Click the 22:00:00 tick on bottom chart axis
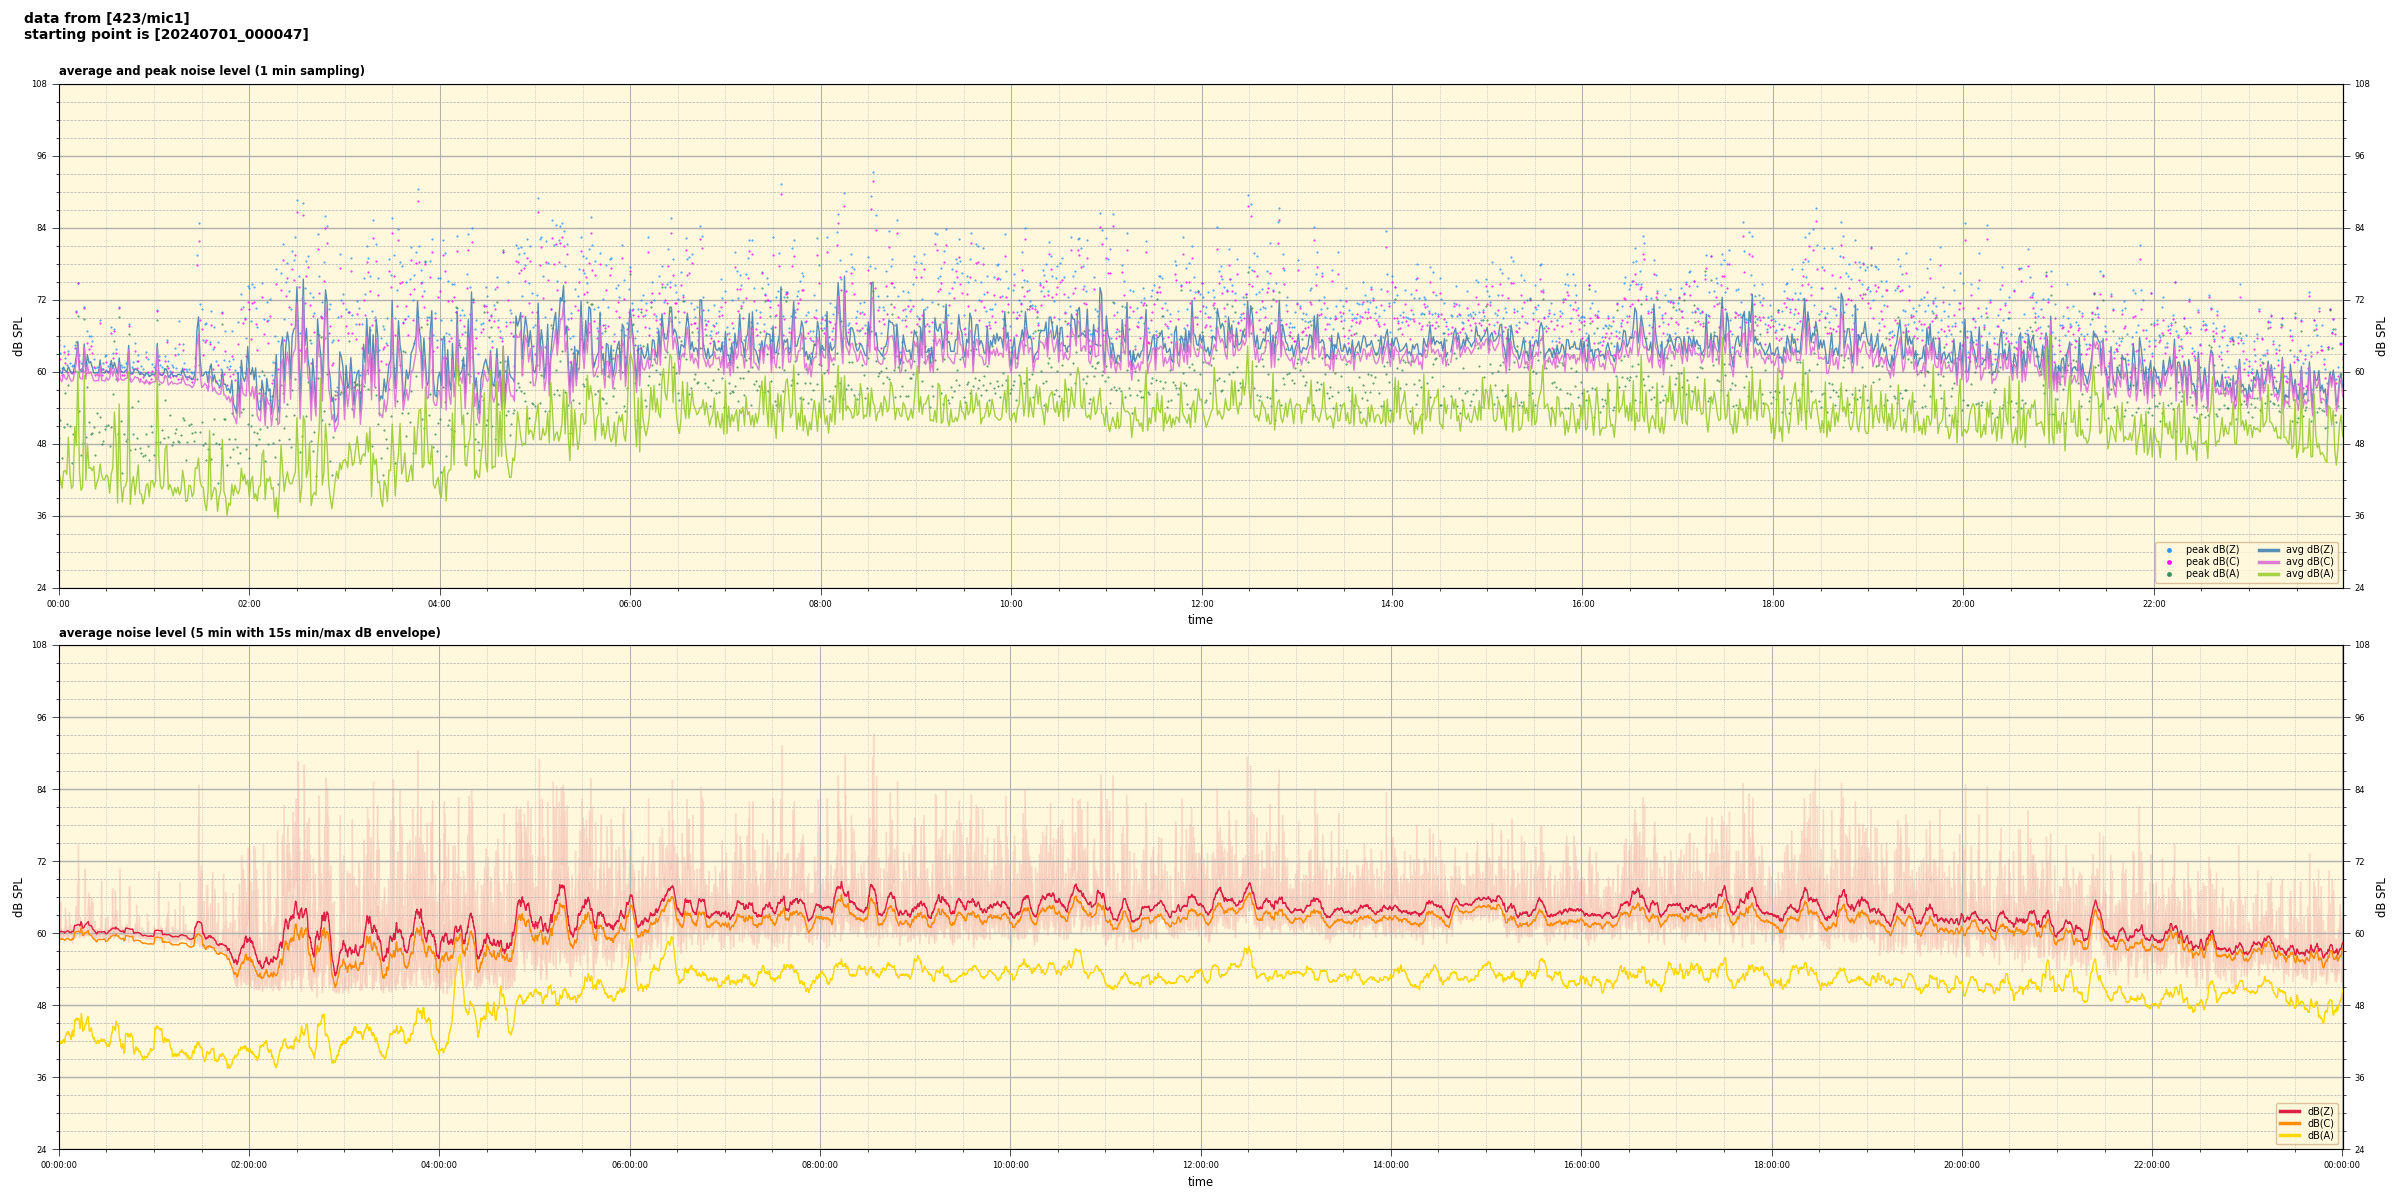 (x=2152, y=1165)
